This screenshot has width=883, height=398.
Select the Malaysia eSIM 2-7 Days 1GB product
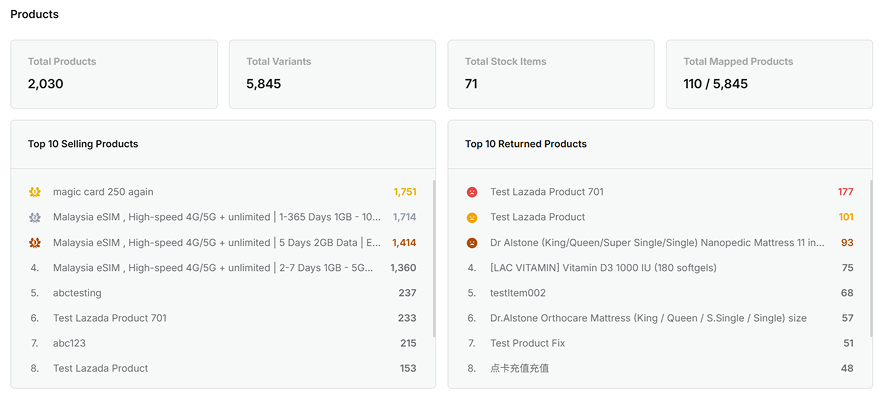(x=213, y=268)
